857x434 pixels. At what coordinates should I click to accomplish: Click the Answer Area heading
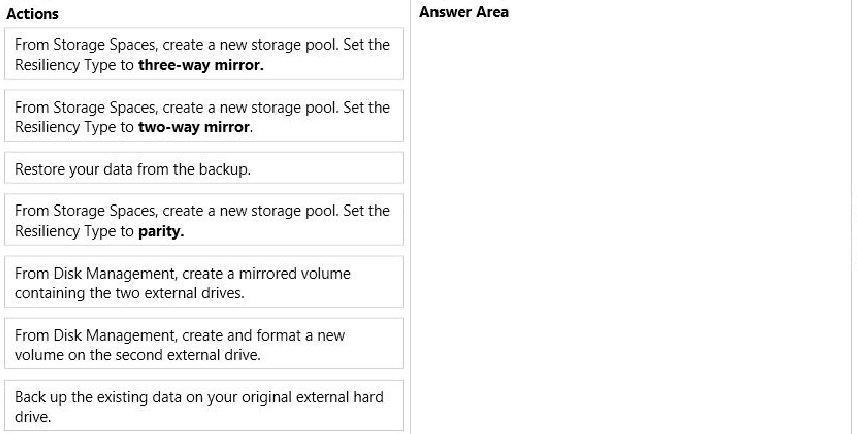coord(464,12)
